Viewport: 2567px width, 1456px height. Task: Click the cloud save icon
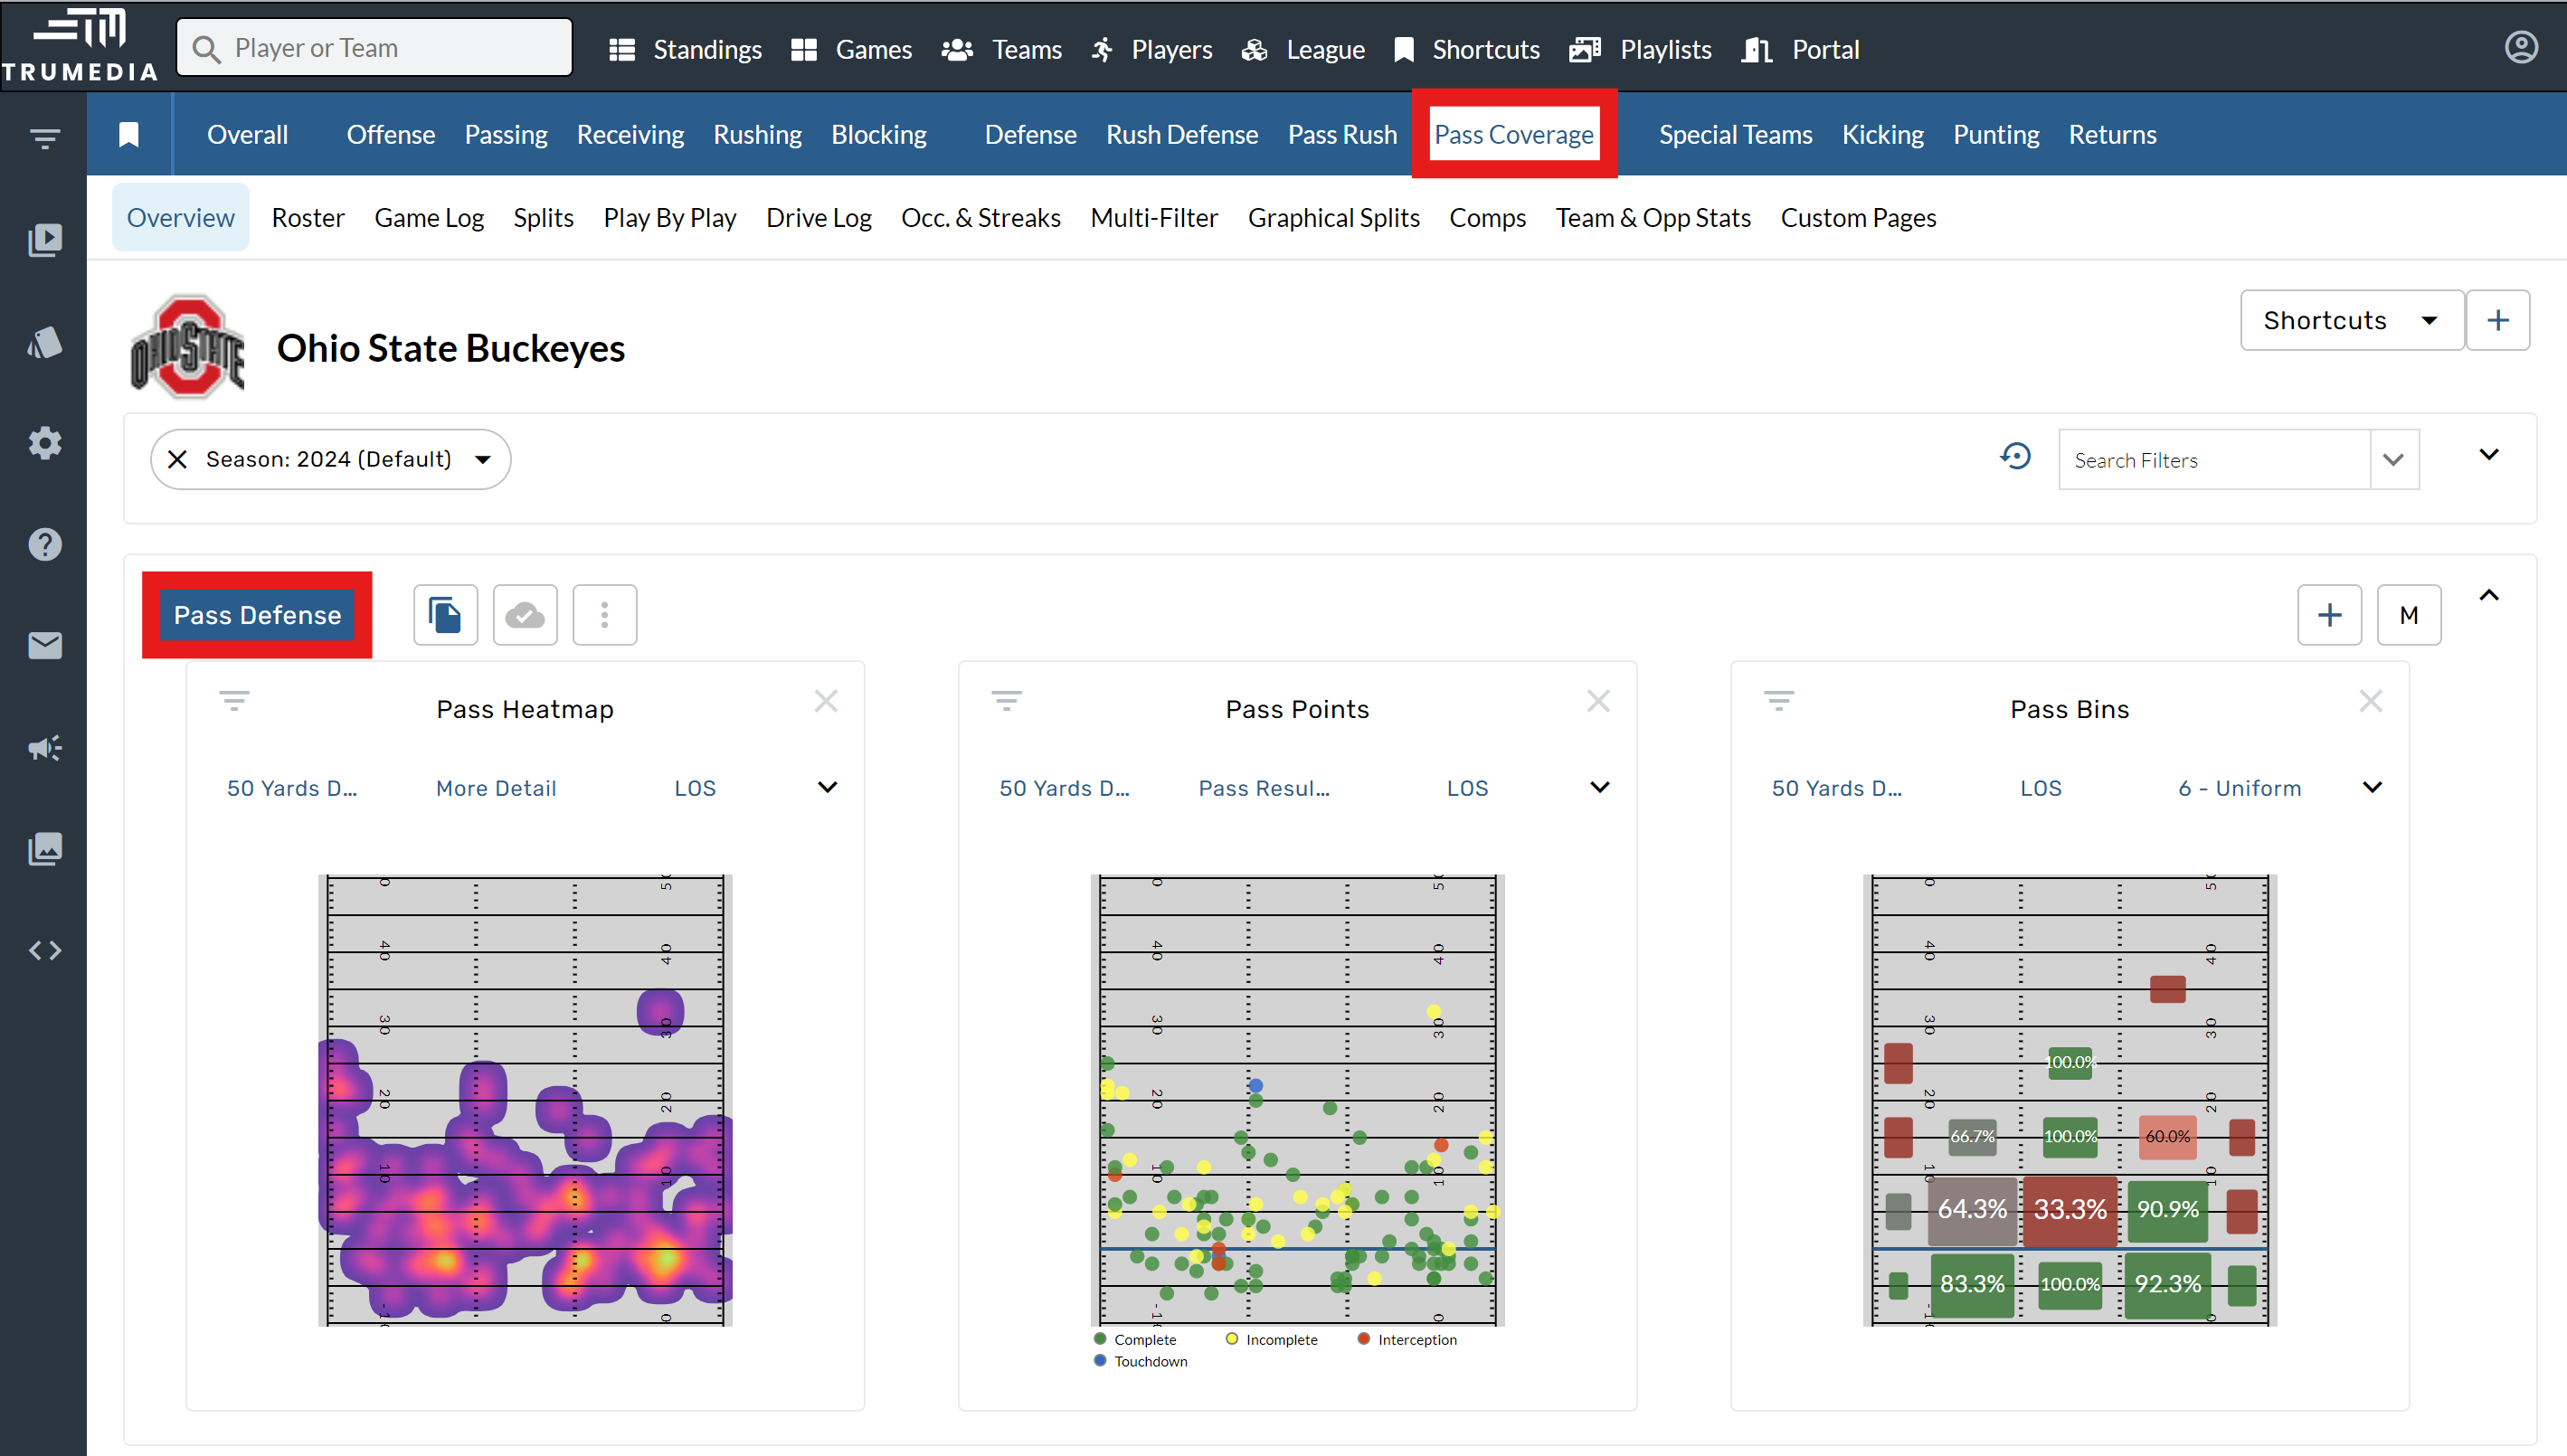coord(525,615)
